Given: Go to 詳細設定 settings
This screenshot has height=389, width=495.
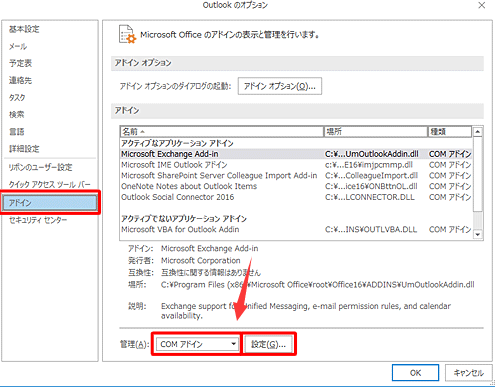Looking at the screenshot, I should click(x=24, y=149).
